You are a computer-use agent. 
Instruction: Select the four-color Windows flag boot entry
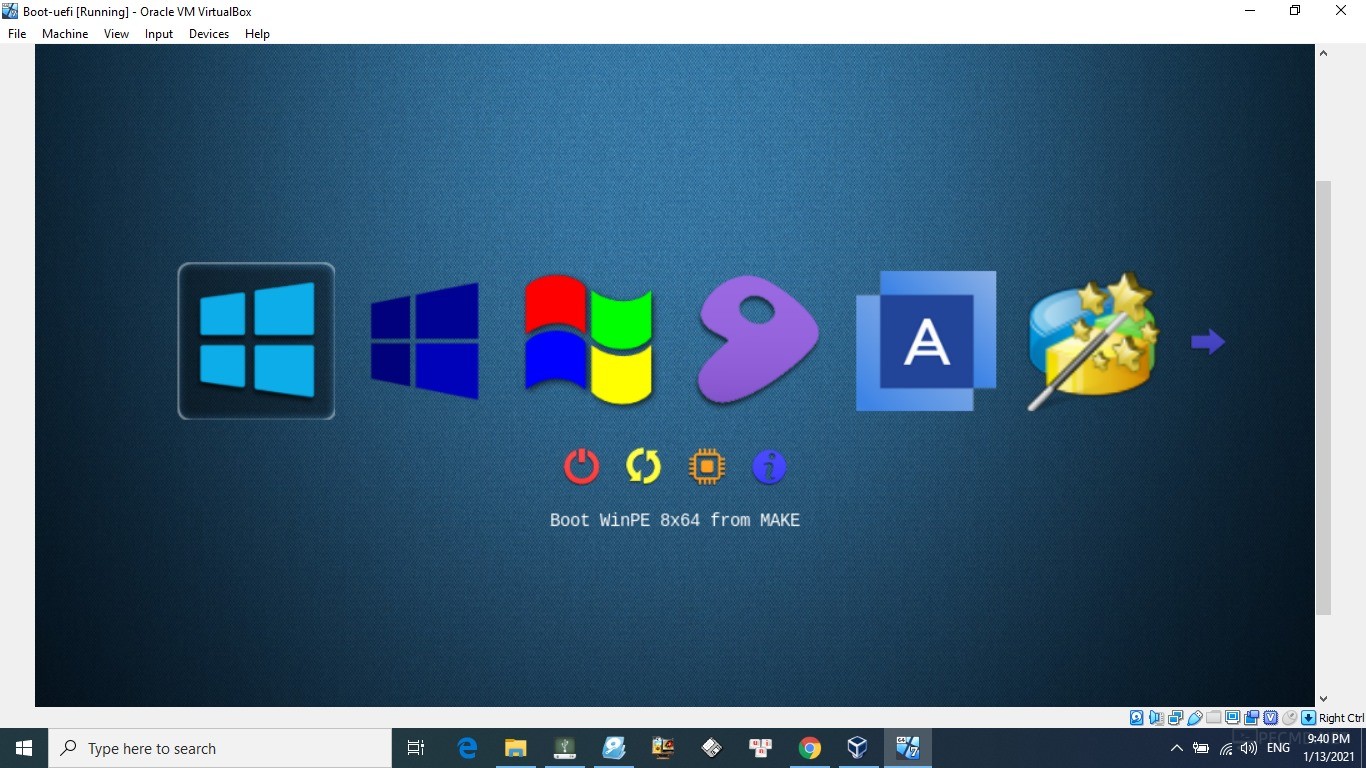[589, 341]
